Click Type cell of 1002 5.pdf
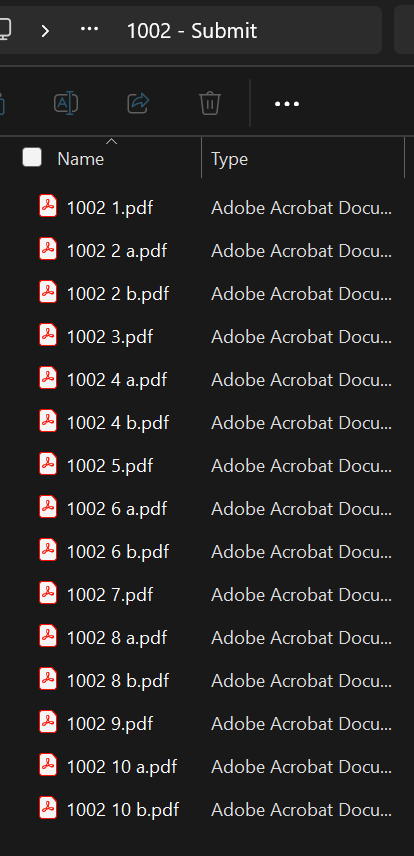This screenshot has height=856, width=414. [301, 466]
